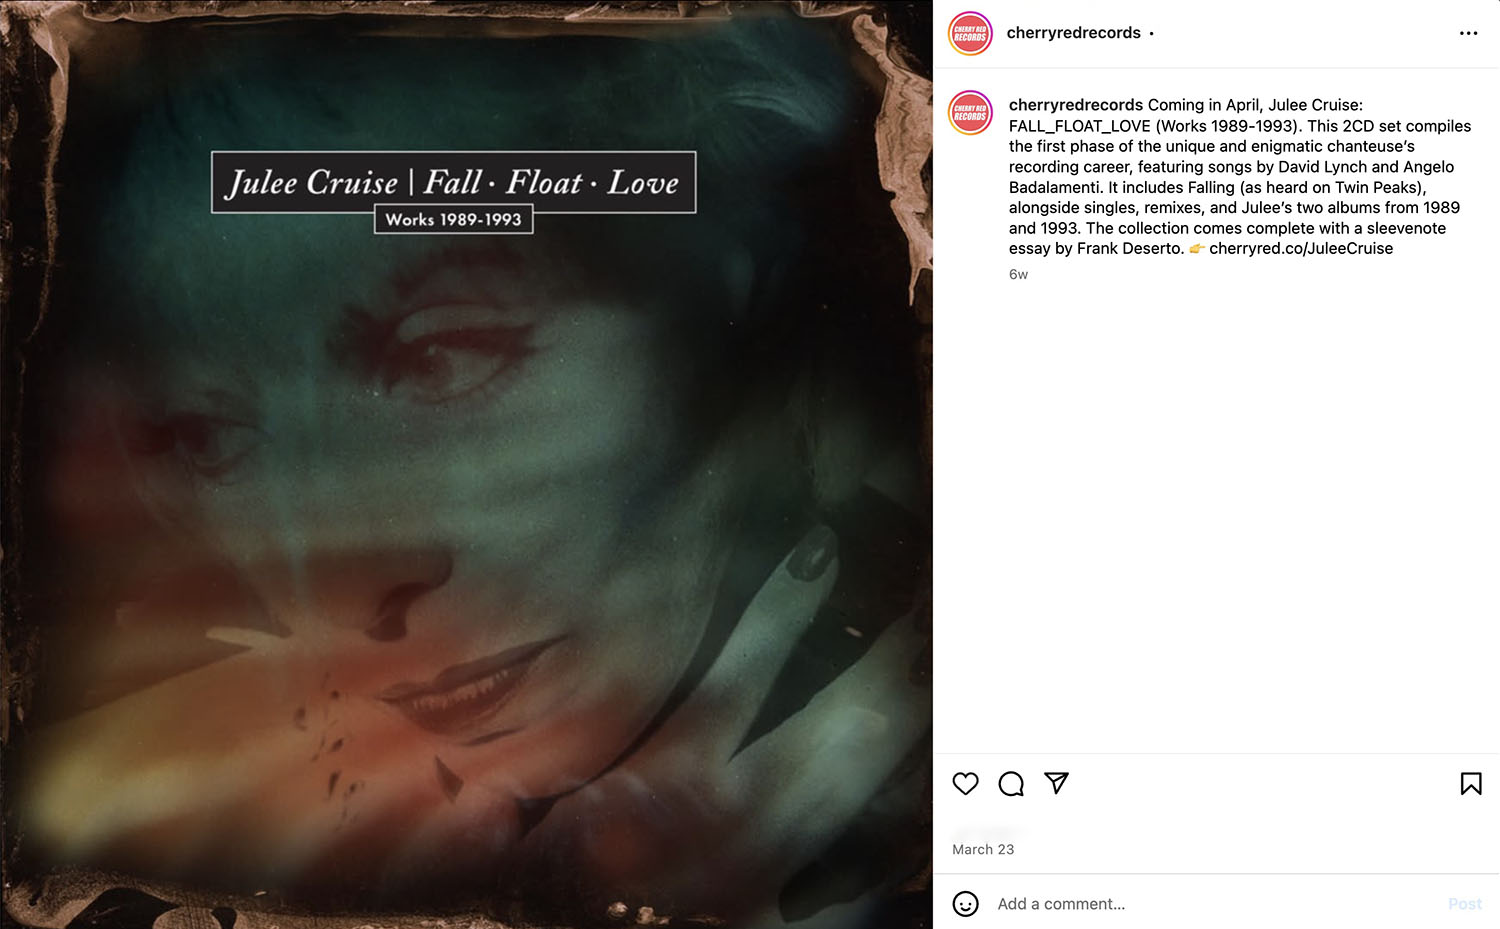Open comments with the speech bubble icon

click(1011, 784)
